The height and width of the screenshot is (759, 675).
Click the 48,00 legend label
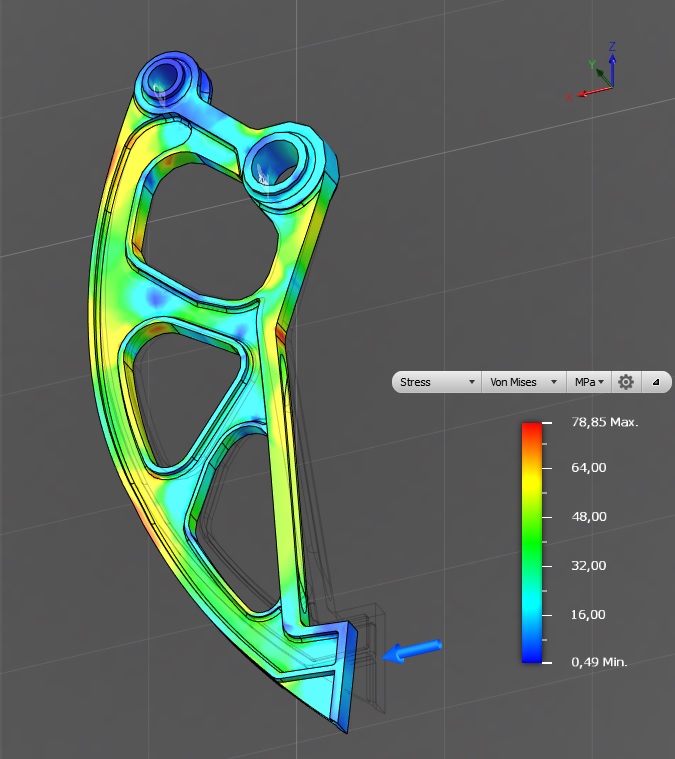589,516
